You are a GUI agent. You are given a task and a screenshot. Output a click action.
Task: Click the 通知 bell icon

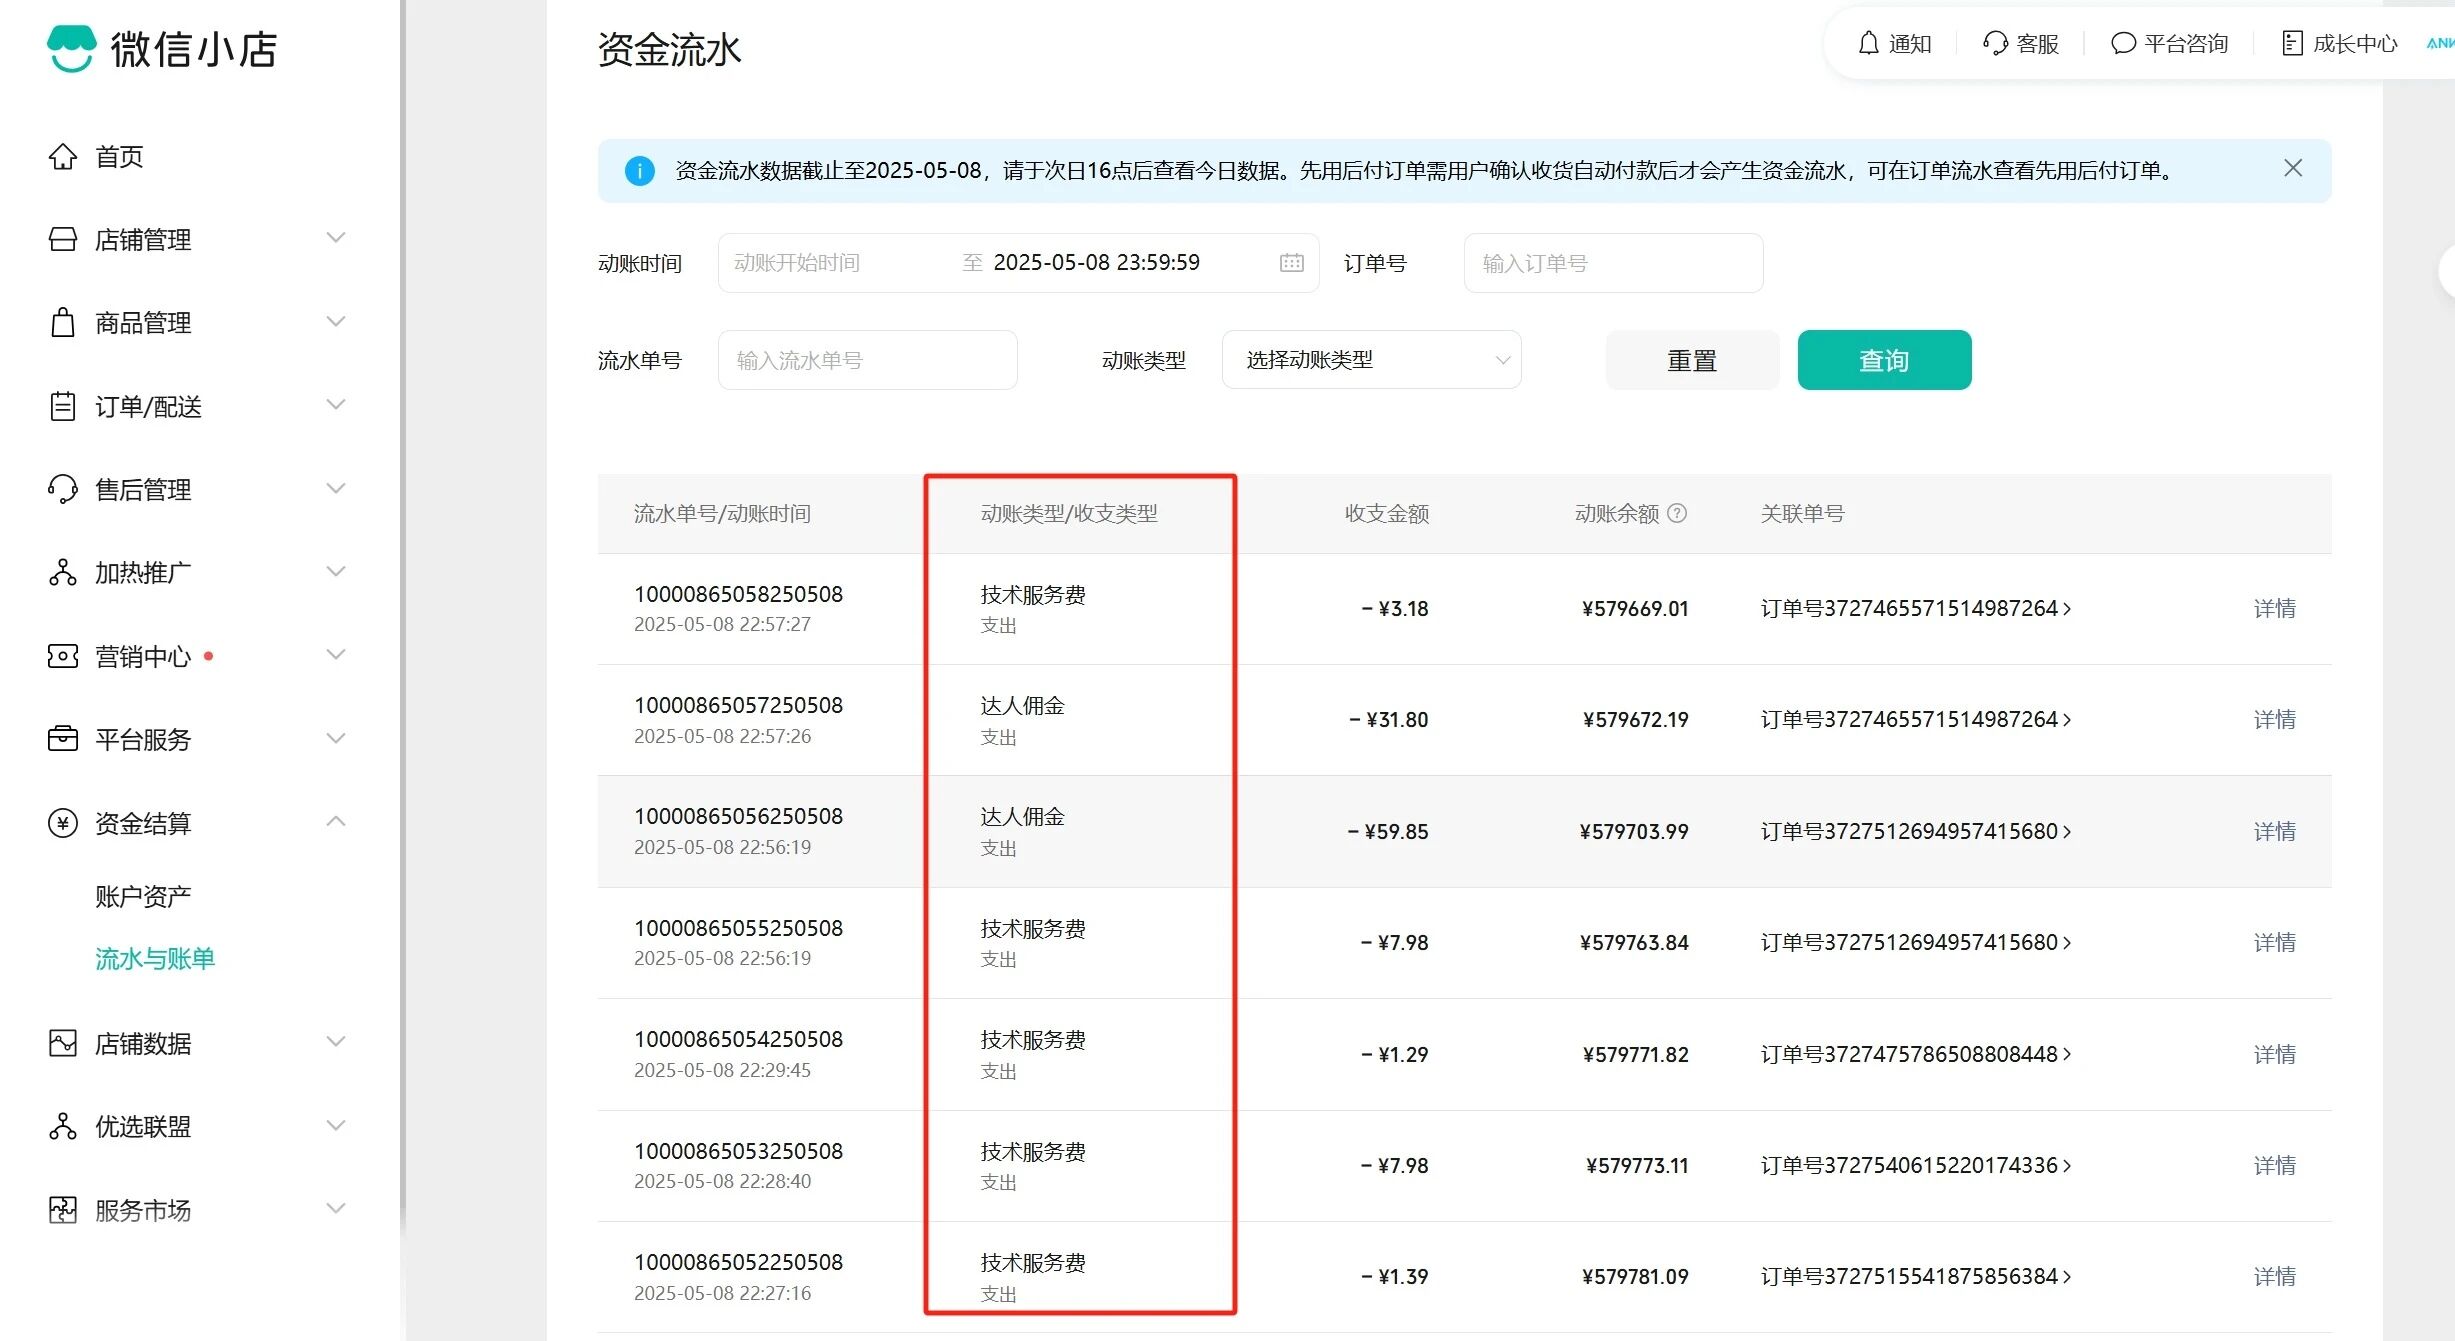pos(1868,44)
